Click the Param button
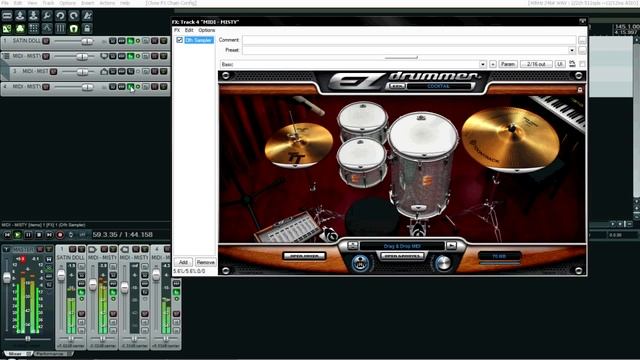The image size is (640, 360). 508,64
